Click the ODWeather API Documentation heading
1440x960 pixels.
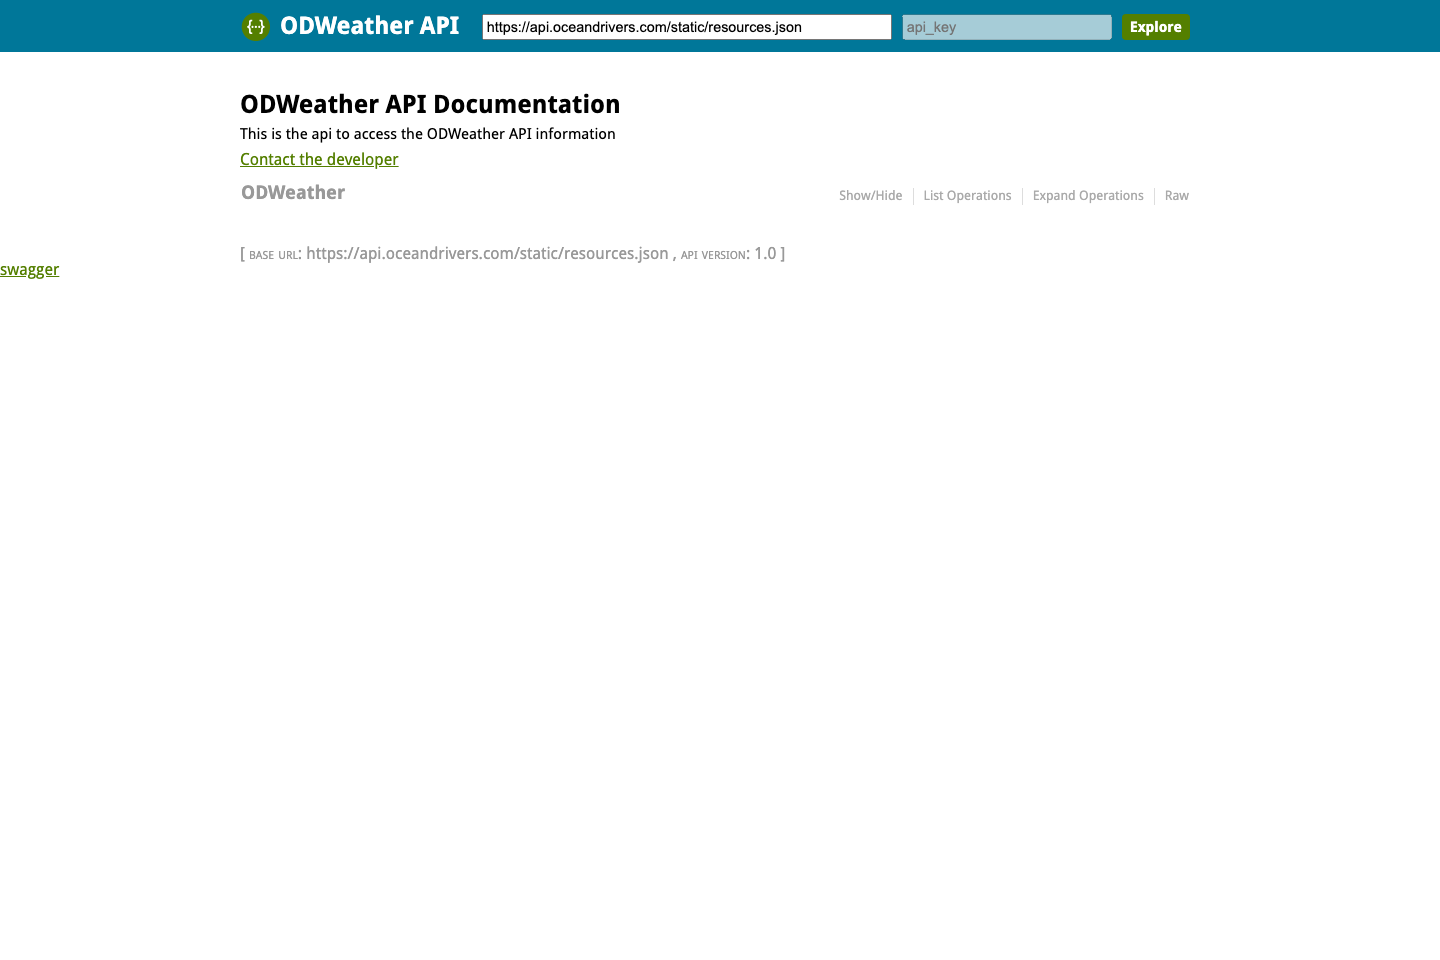coord(430,104)
